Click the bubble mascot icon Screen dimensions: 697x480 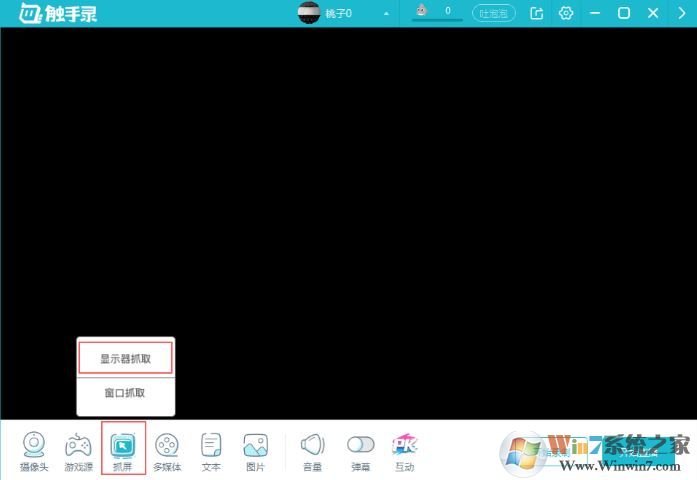421,10
